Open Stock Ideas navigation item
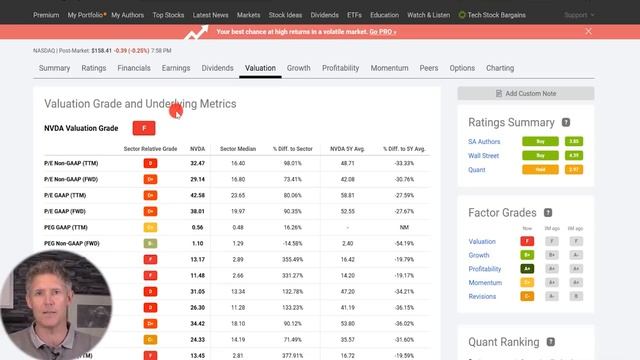 [285, 15]
